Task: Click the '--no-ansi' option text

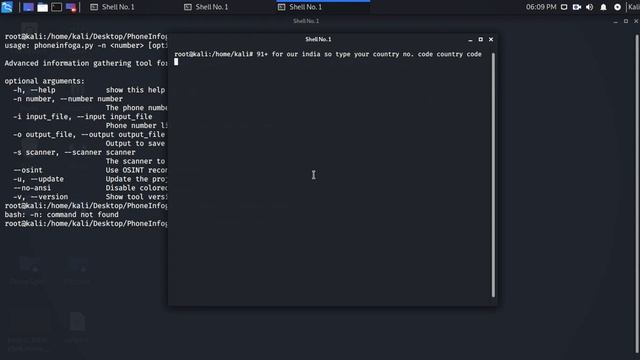Action: click(32, 188)
